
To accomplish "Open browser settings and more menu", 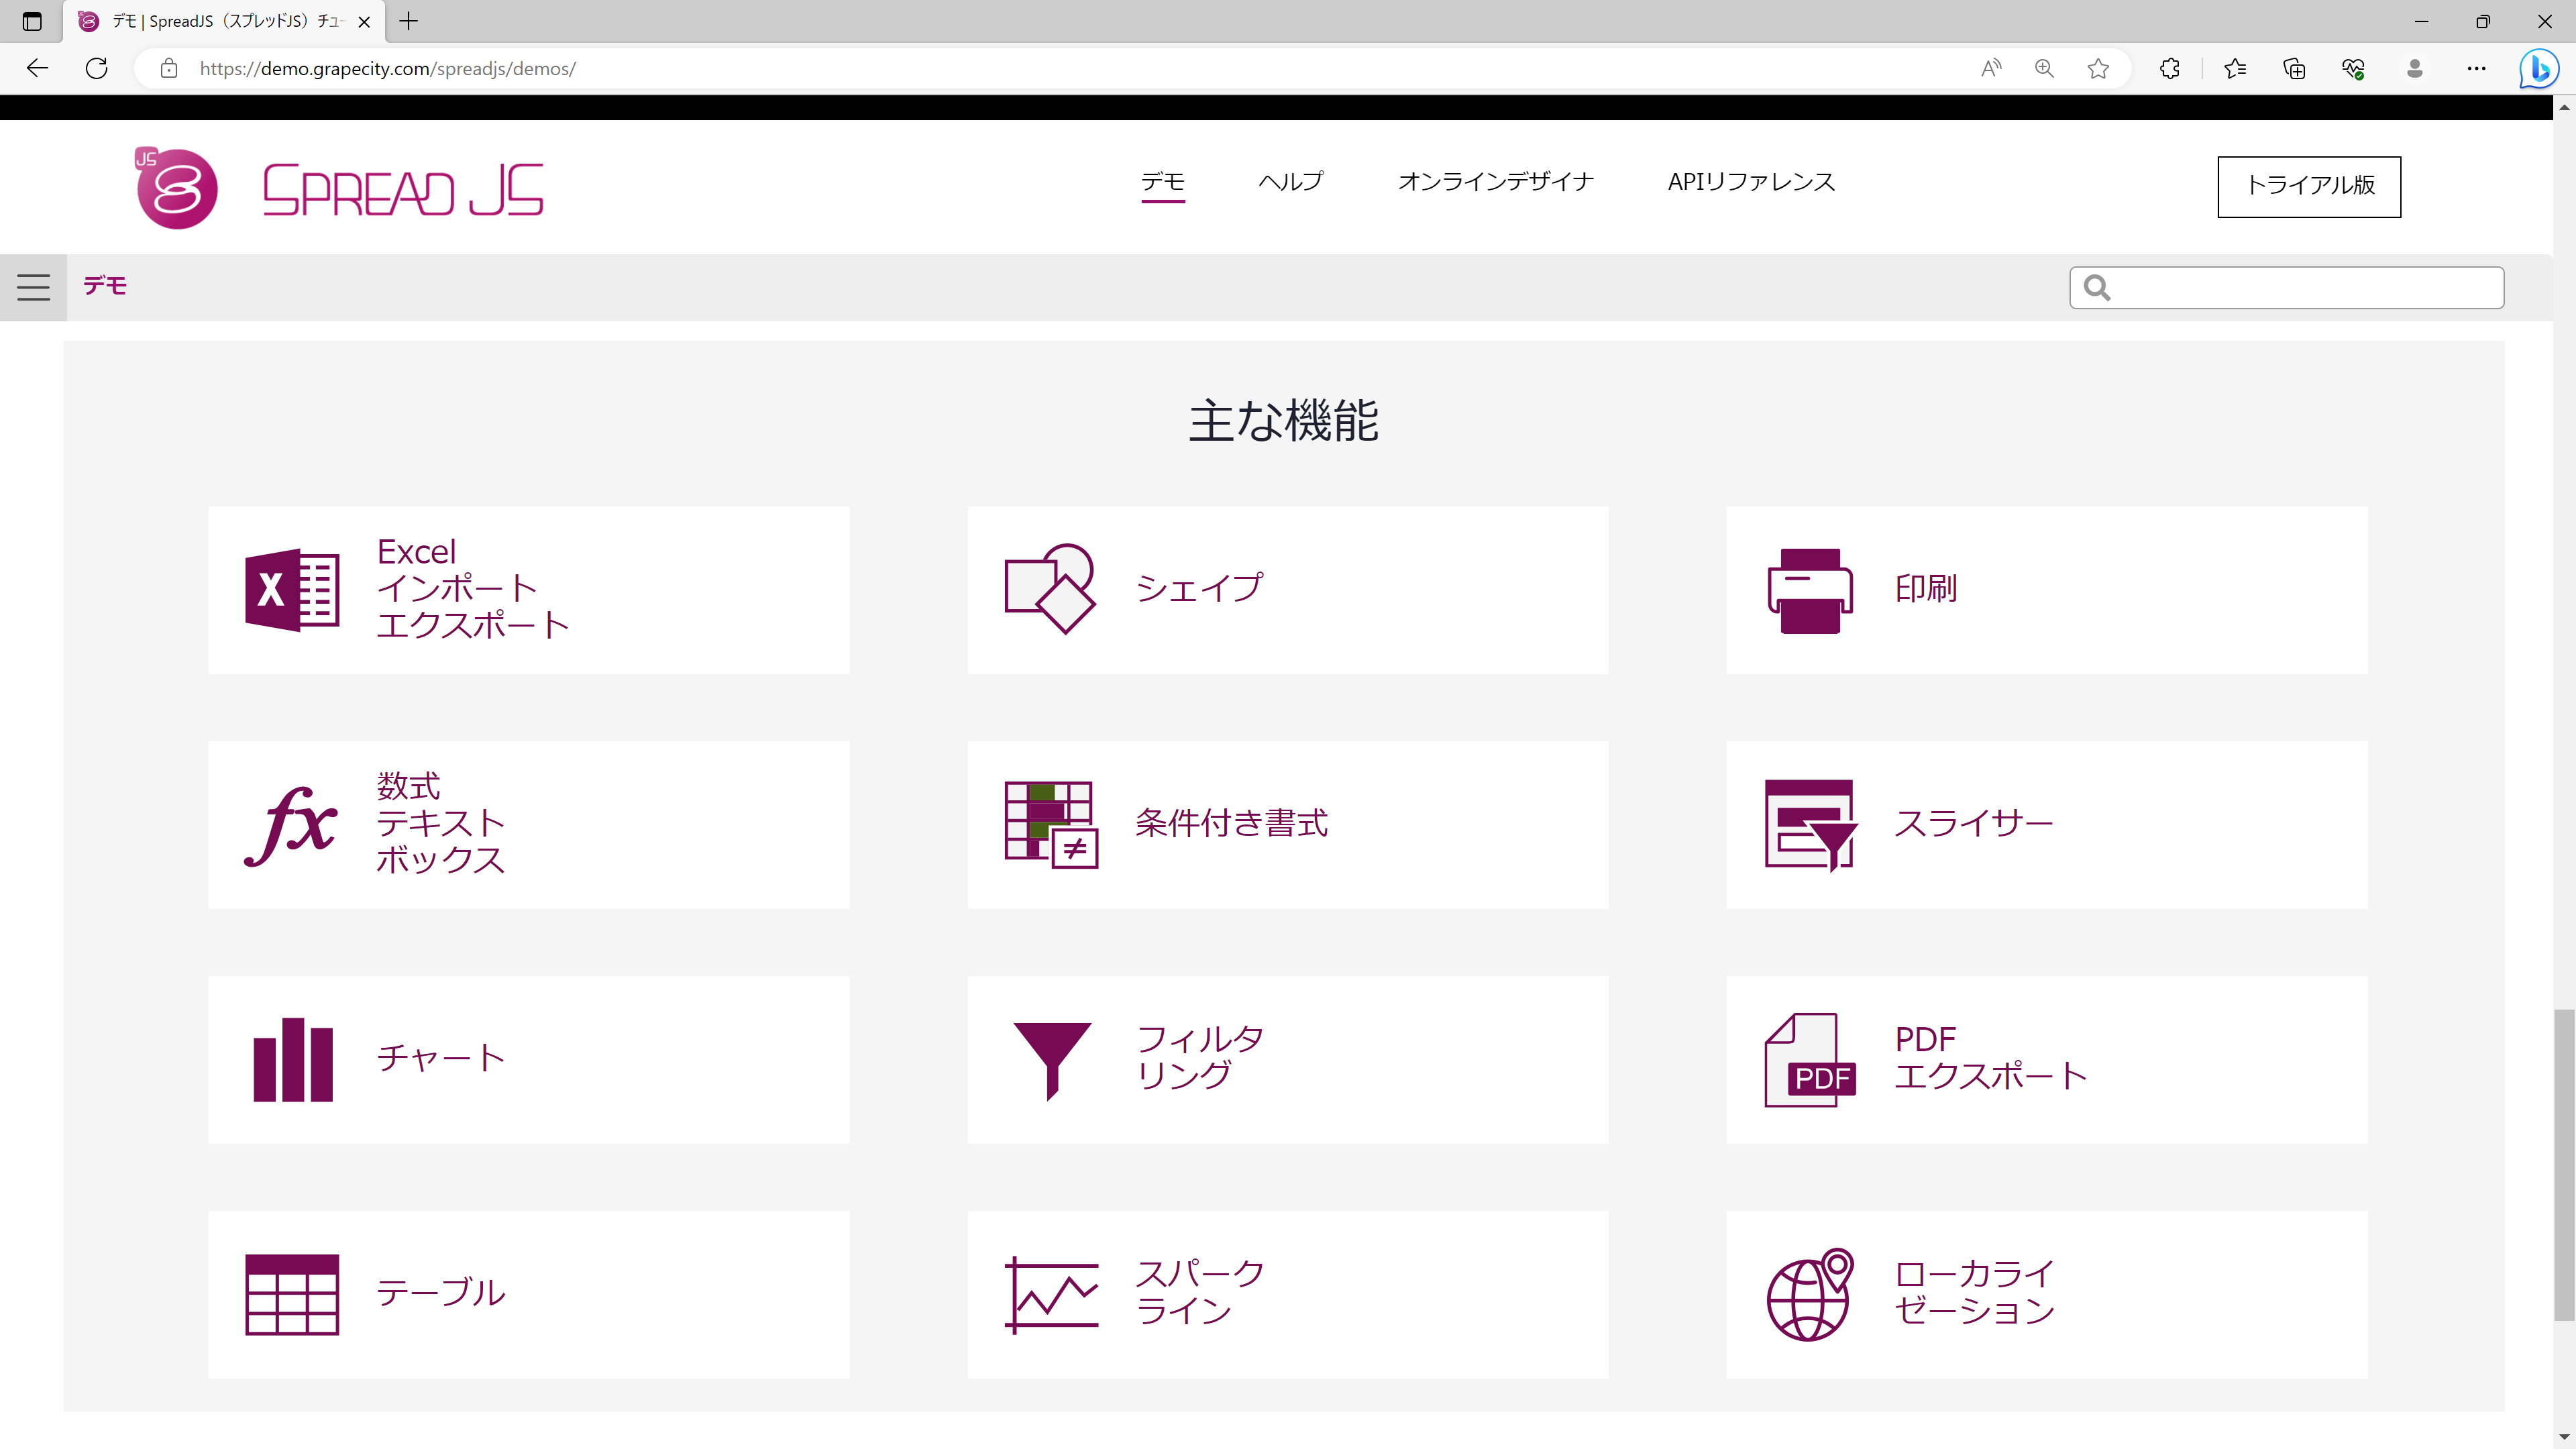I will 2476,68.
